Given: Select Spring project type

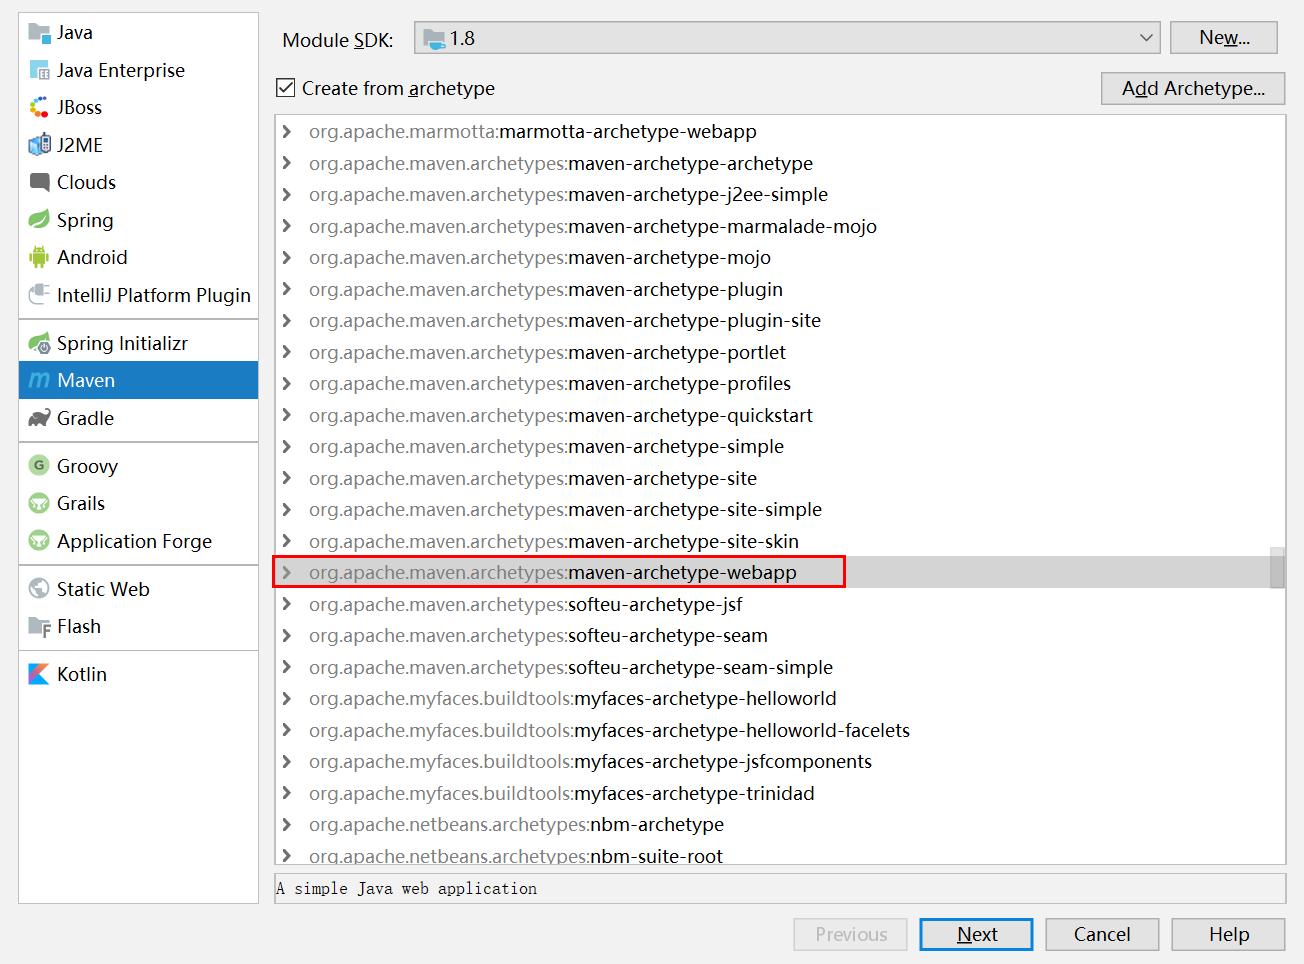Looking at the screenshot, I should pos(138,220).
